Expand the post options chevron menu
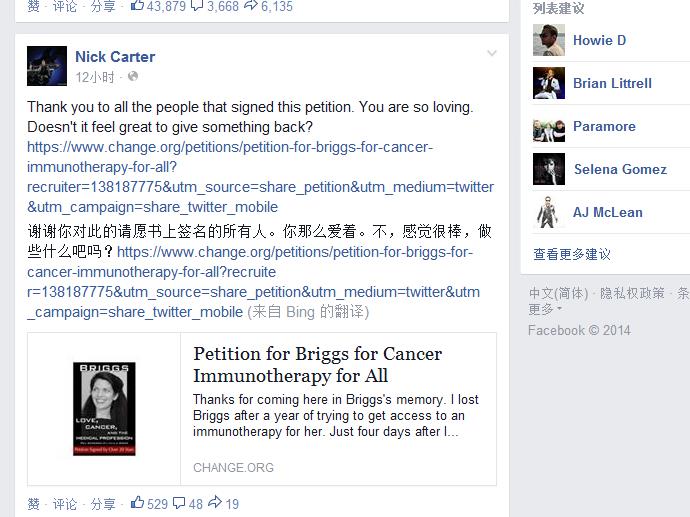Image resolution: width=690 pixels, height=517 pixels. [492, 54]
